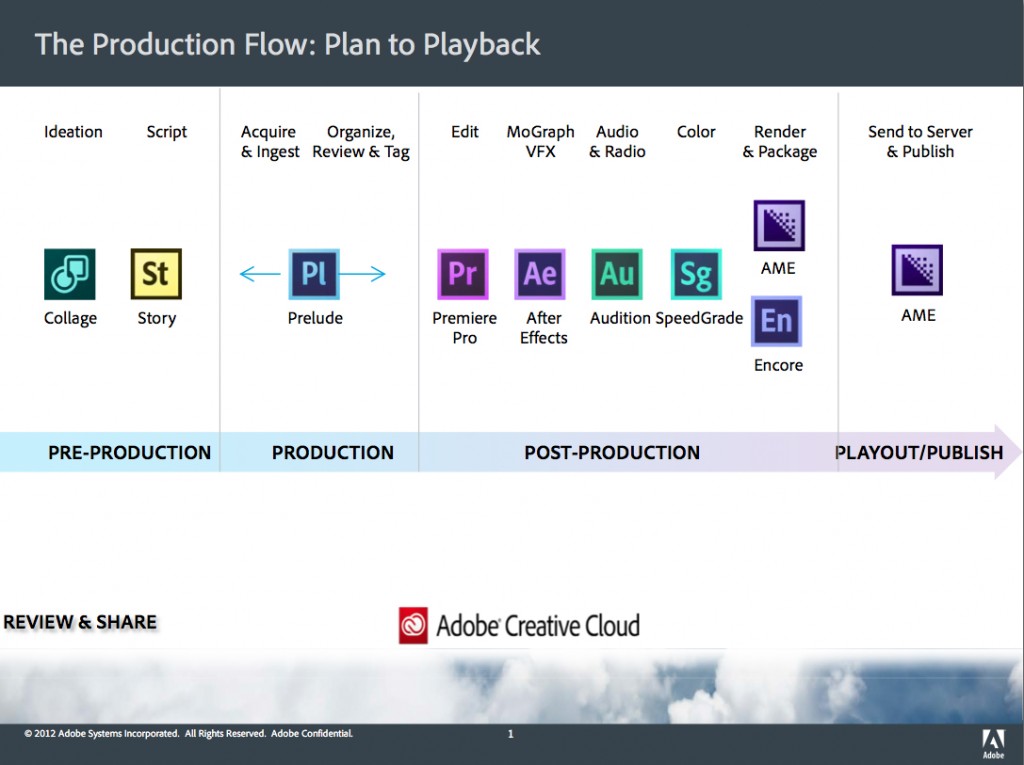Click the "Encore" caption text
1024x765 pixels.
point(778,365)
